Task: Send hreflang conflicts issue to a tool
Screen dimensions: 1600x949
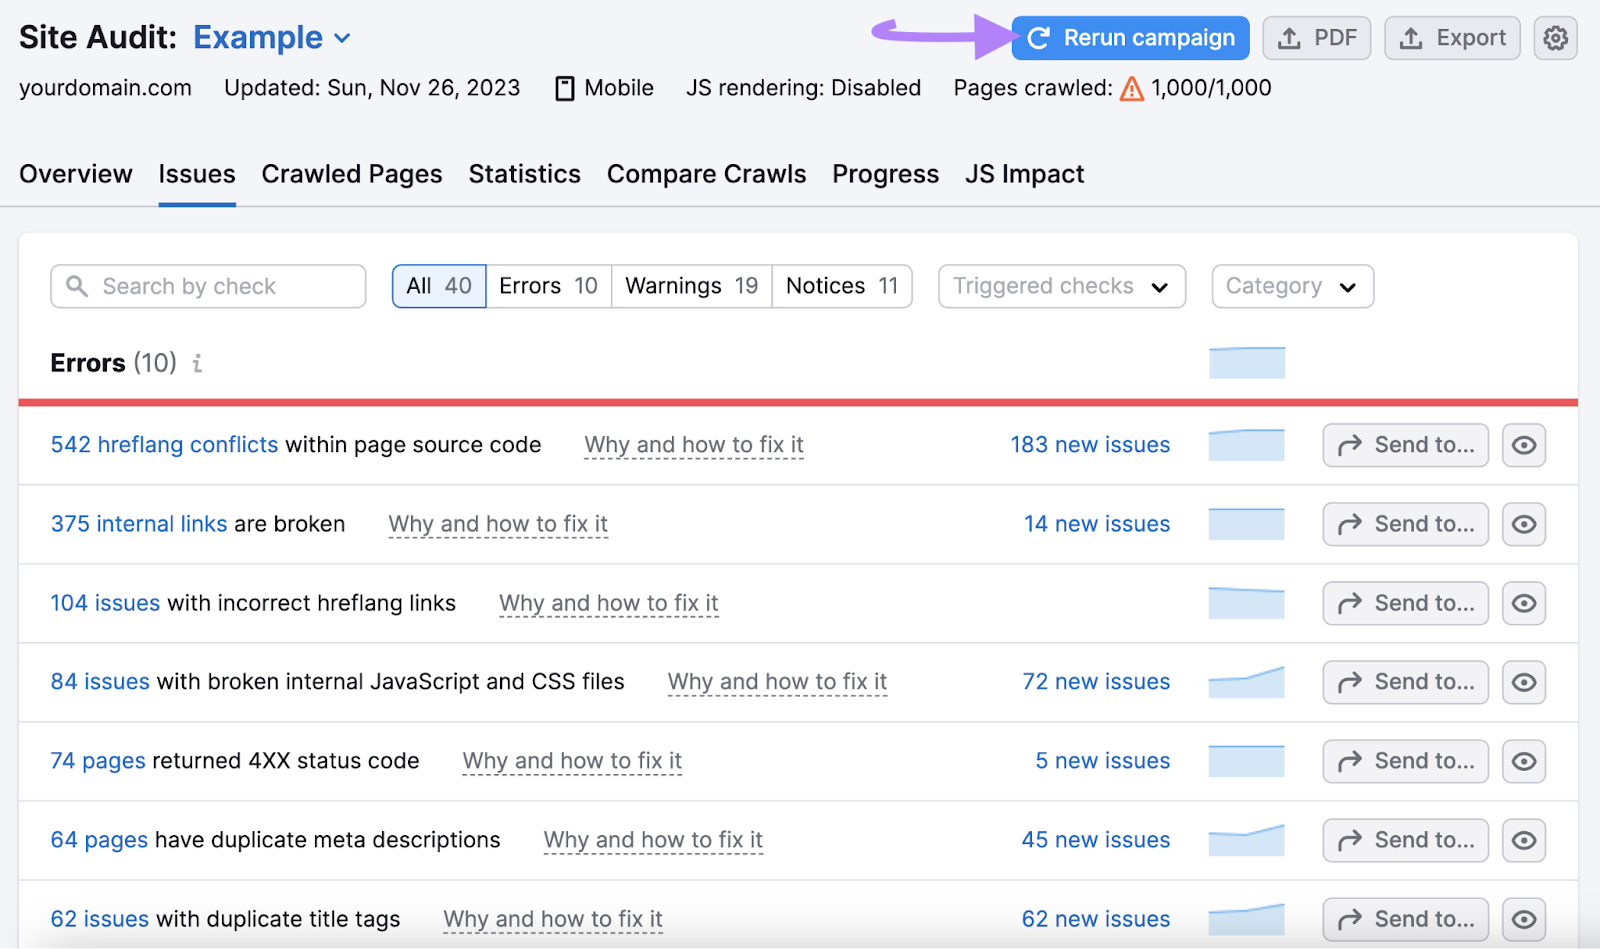Action: click(1405, 445)
